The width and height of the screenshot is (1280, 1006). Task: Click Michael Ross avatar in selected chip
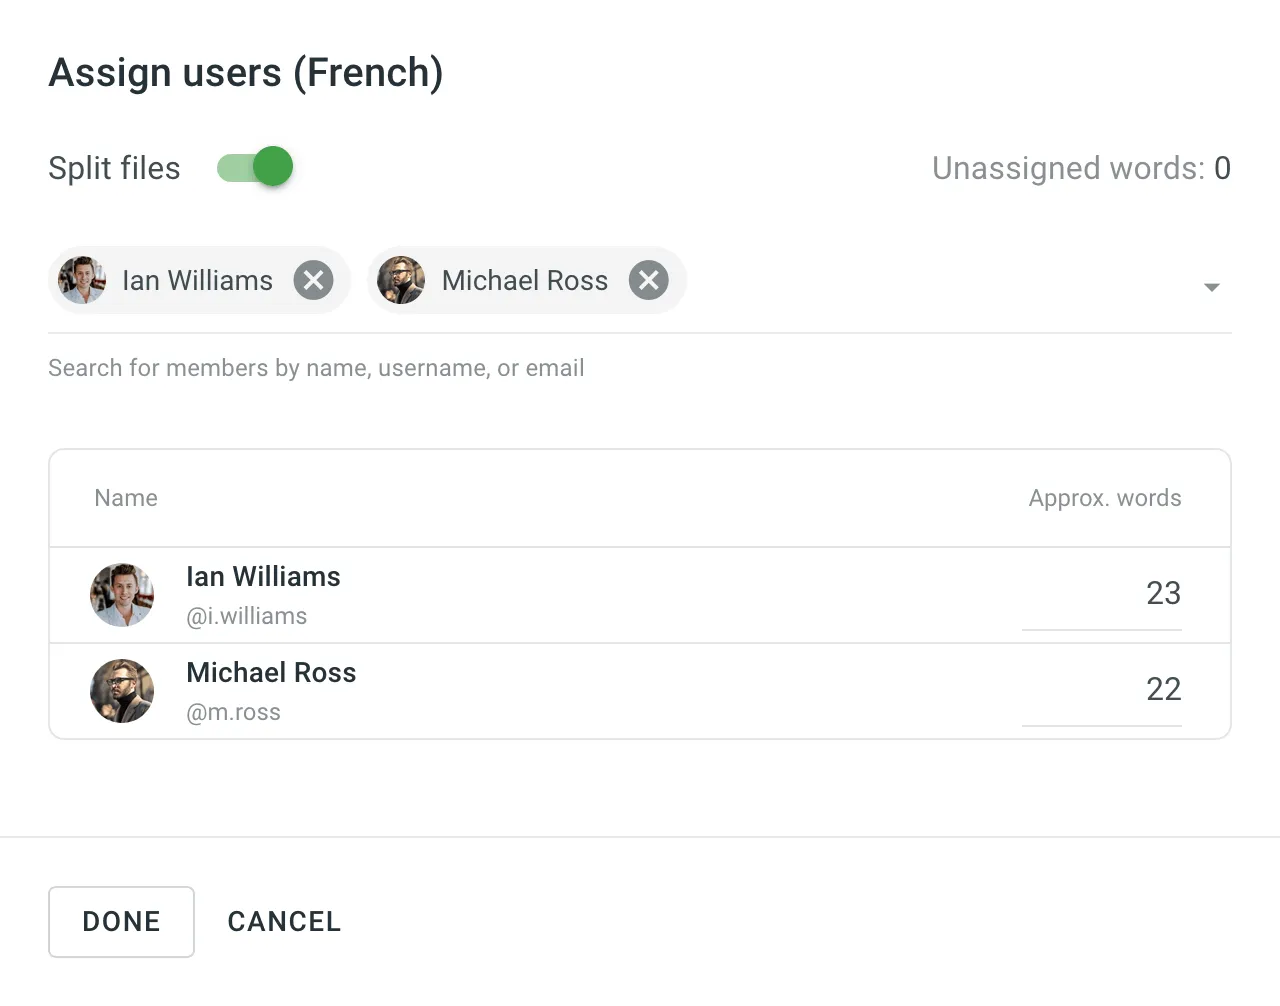pos(401,280)
